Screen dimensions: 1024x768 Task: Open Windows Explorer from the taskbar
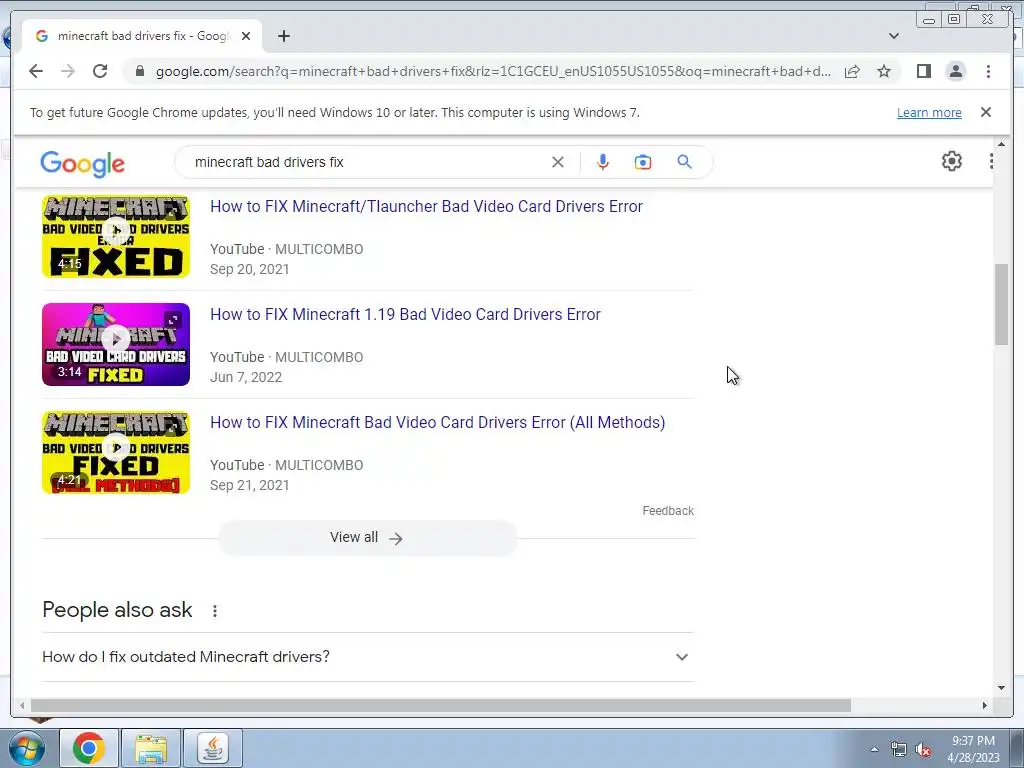click(151, 748)
